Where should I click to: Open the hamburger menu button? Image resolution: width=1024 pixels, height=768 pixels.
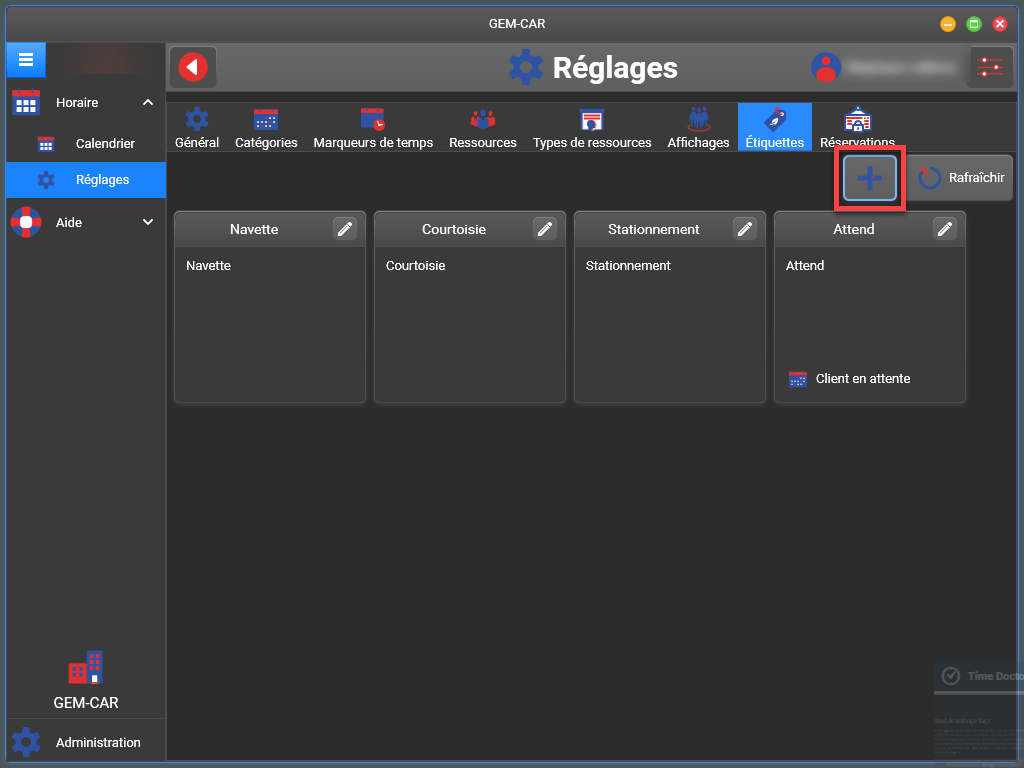[26, 60]
